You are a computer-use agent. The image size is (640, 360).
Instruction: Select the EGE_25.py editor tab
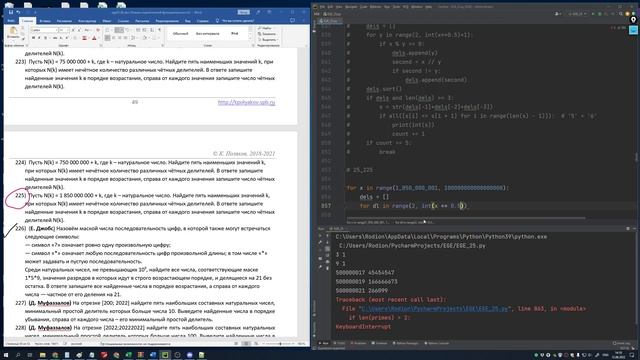(329, 21)
